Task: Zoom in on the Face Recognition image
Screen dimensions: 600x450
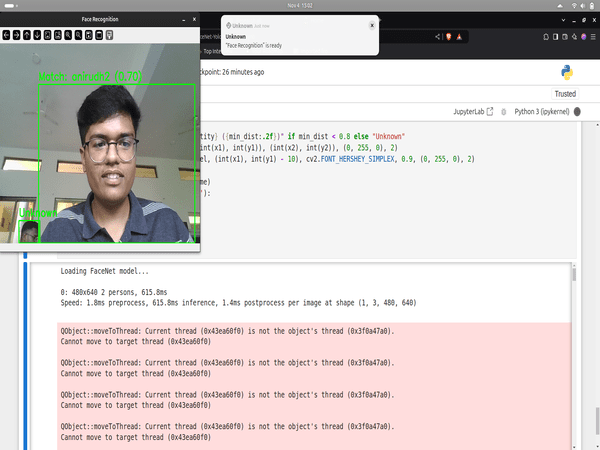Action: [68, 35]
